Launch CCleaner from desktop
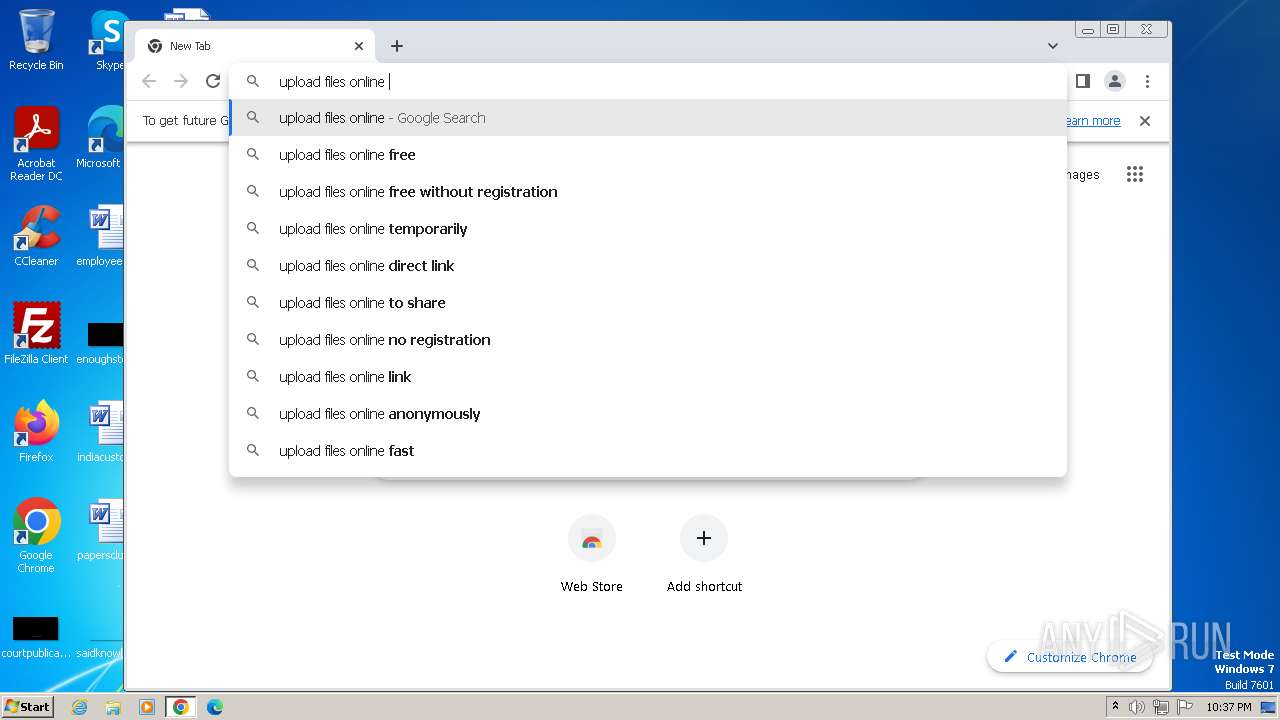The height and width of the screenshot is (720, 1280). (36, 236)
